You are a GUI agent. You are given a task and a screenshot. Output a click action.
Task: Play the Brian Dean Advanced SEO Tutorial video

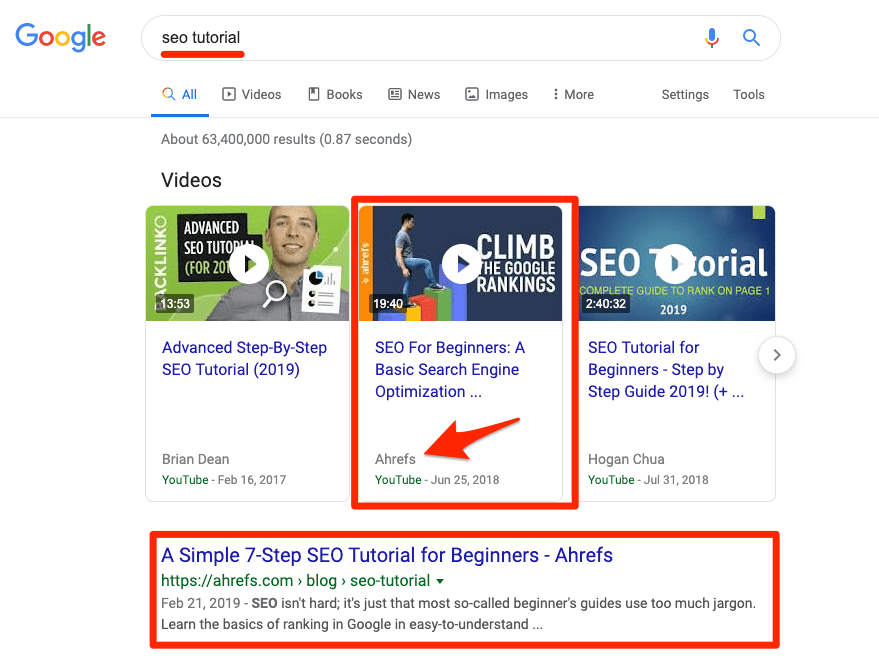(249, 263)
